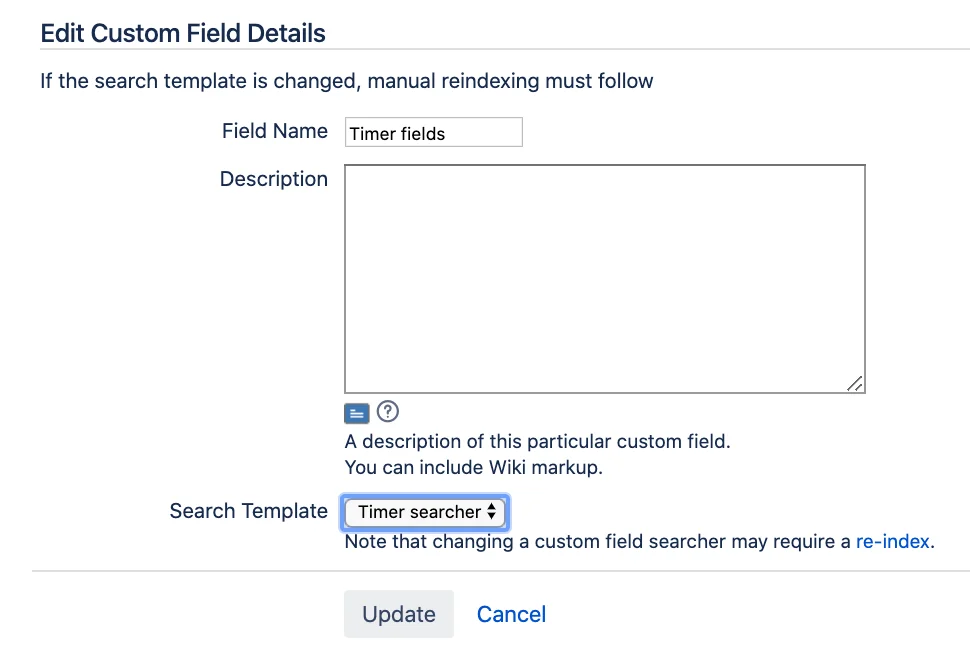Open the question mark help icon
Screen dimensions: 970x666
(388, 411)
